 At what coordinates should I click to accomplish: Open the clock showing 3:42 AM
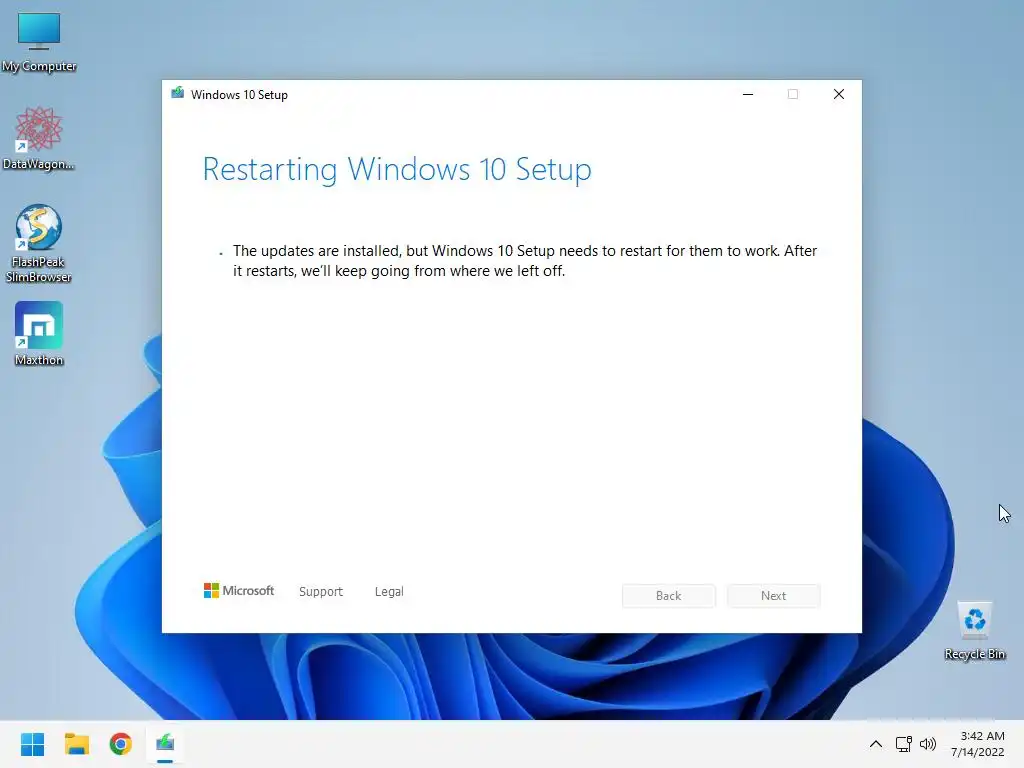coord(978,744)
